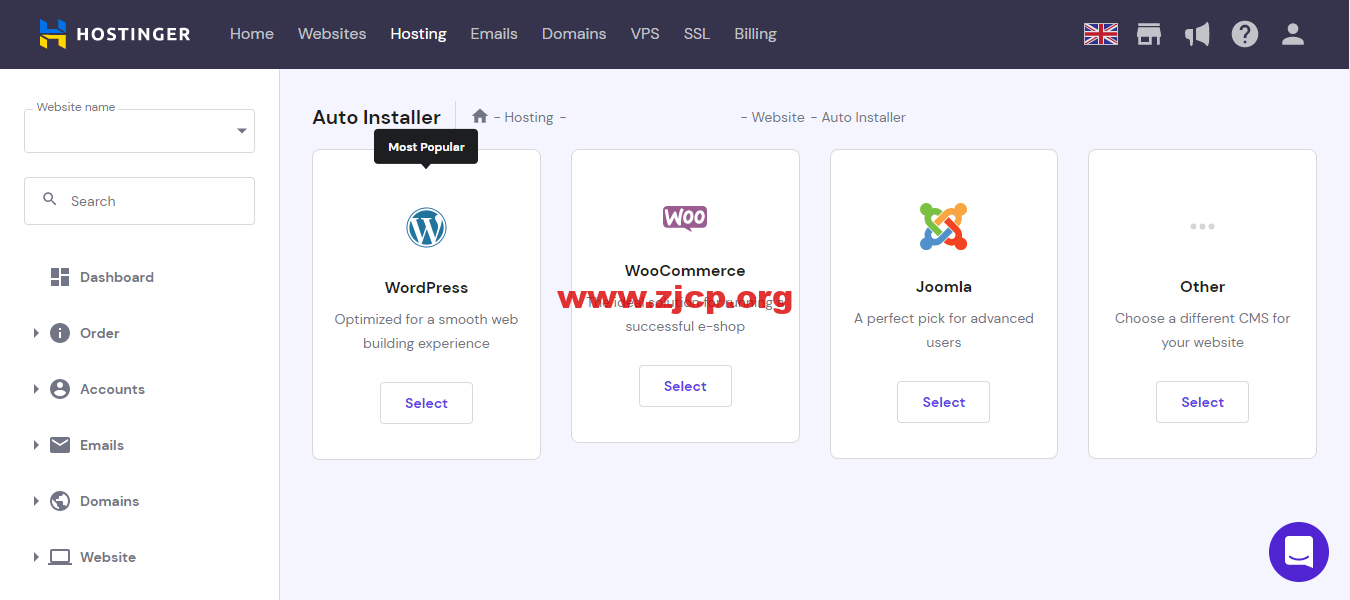Open Websites in top navigation

[332, 34]
